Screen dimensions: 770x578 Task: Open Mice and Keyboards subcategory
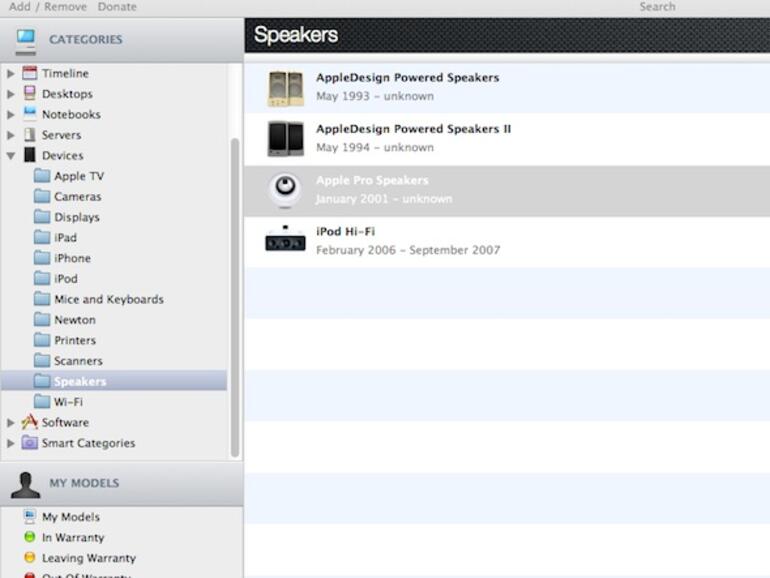pyautogui.click(x=109, y=300)
